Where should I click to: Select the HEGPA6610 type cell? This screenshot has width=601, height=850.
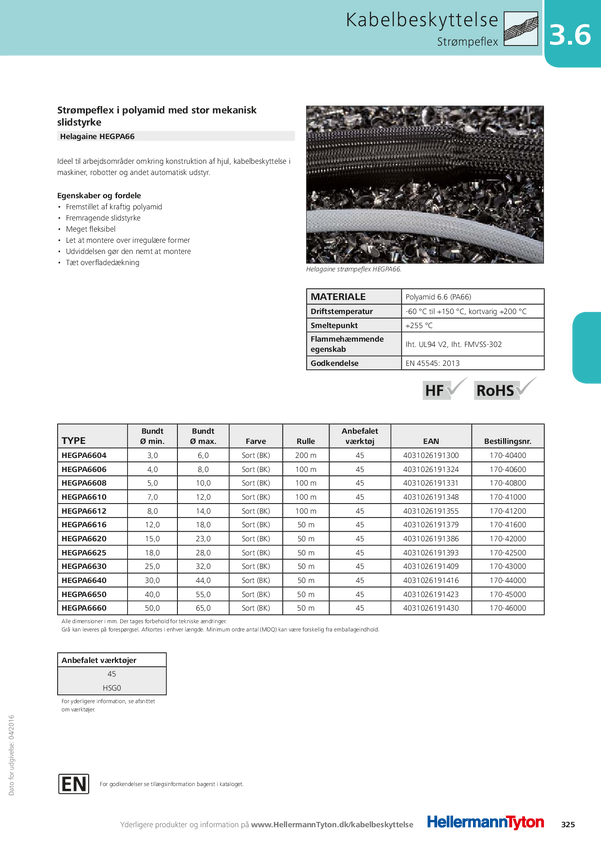click(x=92, y=497)
